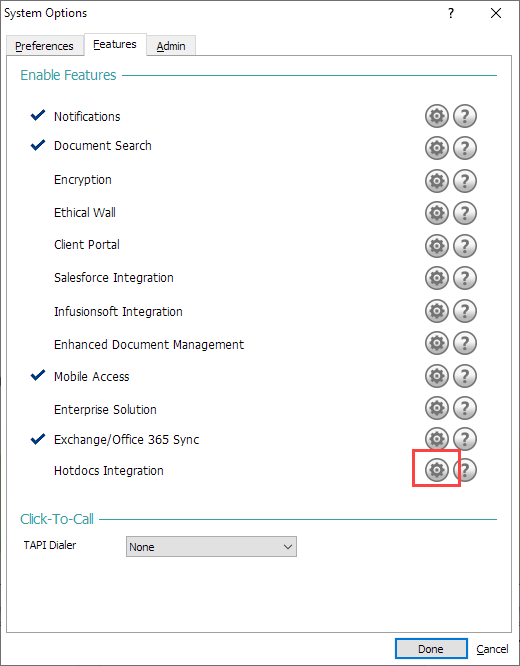Open Enterprise Solution settings gear
Viewport: 520px width, 666px height.
pos(437,408)
